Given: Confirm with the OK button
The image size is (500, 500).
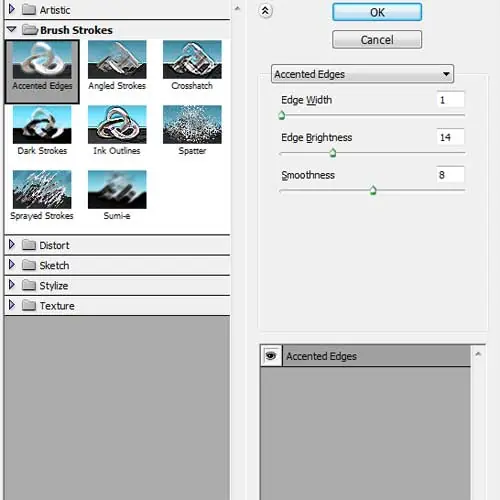Looking at the screenshot, I should pyautogui.click(x=377, y=12).
